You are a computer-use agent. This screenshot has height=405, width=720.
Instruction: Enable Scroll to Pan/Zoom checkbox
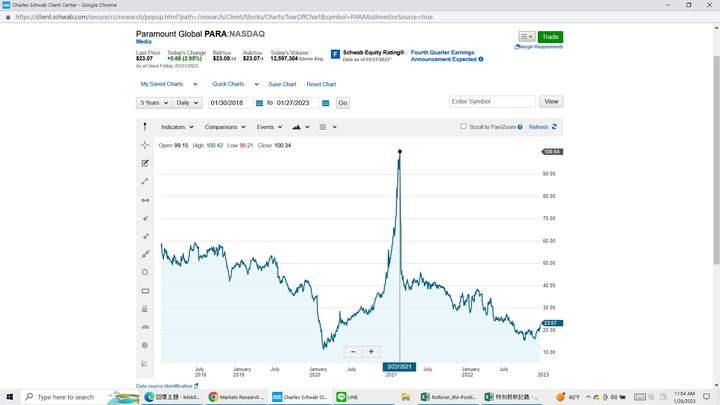pos(463,126)
